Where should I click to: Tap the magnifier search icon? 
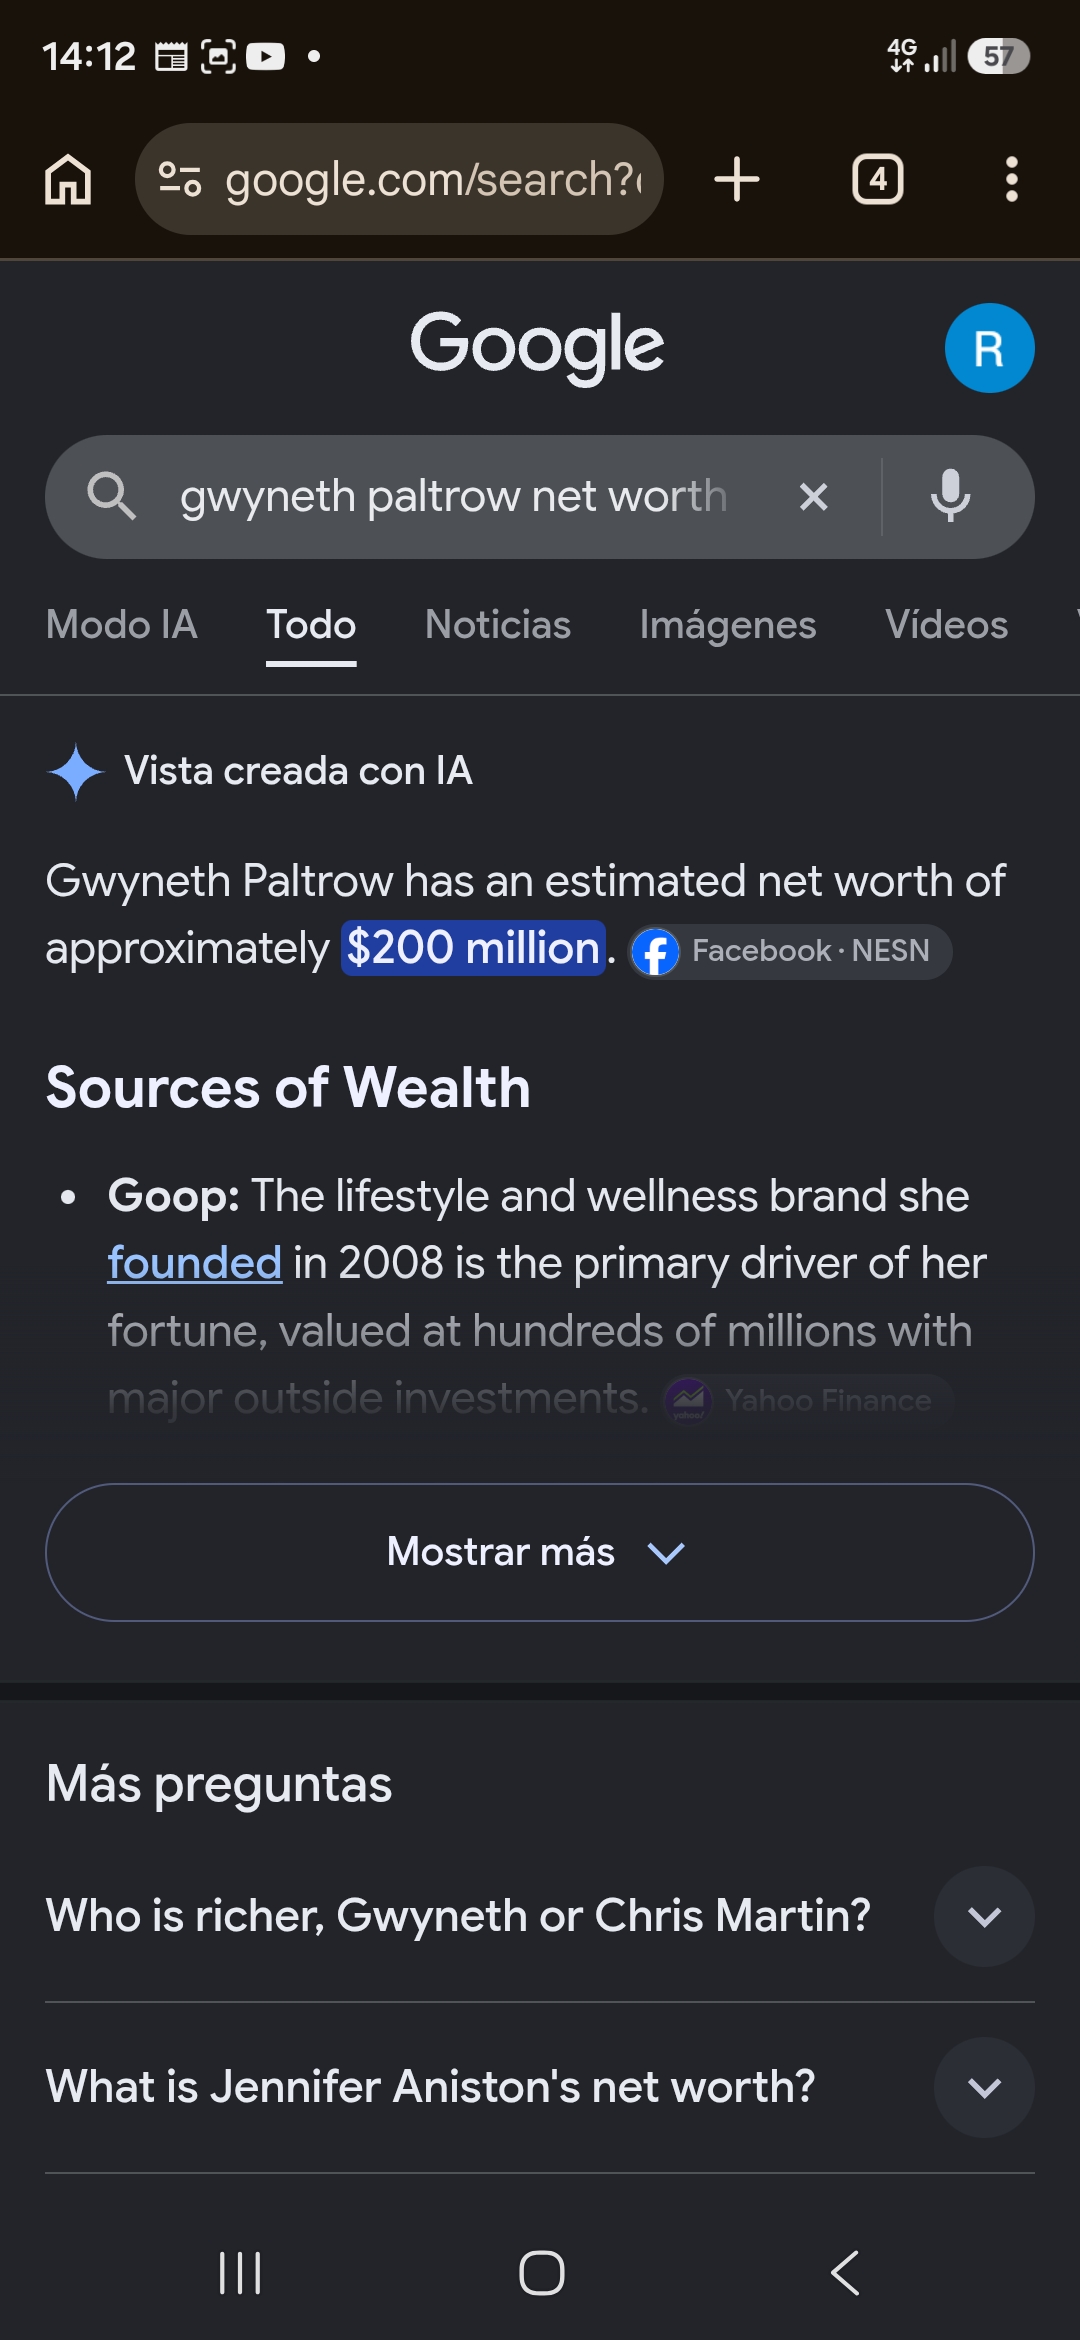click(111, 497)
